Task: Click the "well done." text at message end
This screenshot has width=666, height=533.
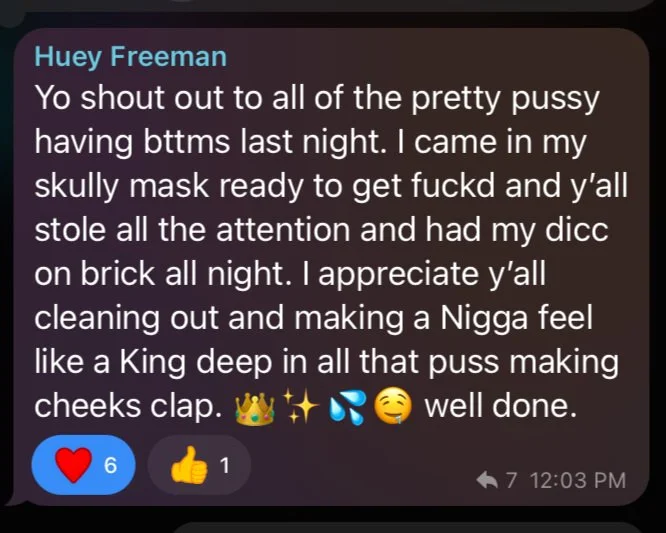Action: pos(501,406)
